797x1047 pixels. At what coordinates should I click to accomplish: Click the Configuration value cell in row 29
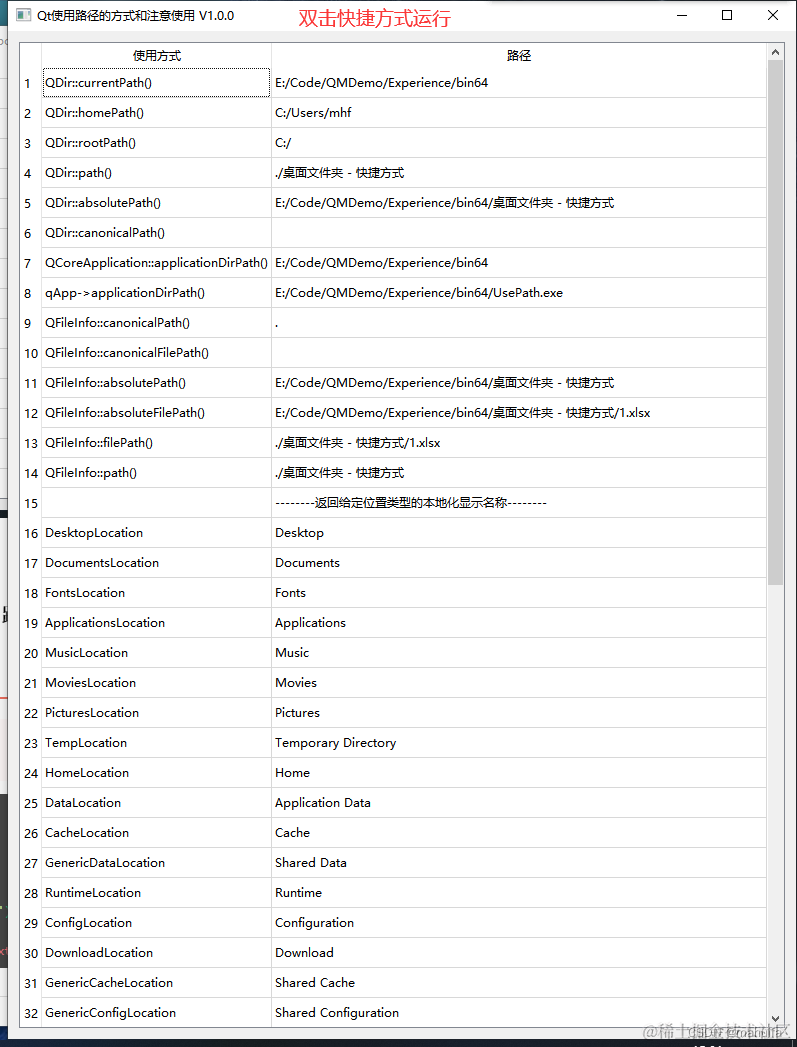[519, 923]
